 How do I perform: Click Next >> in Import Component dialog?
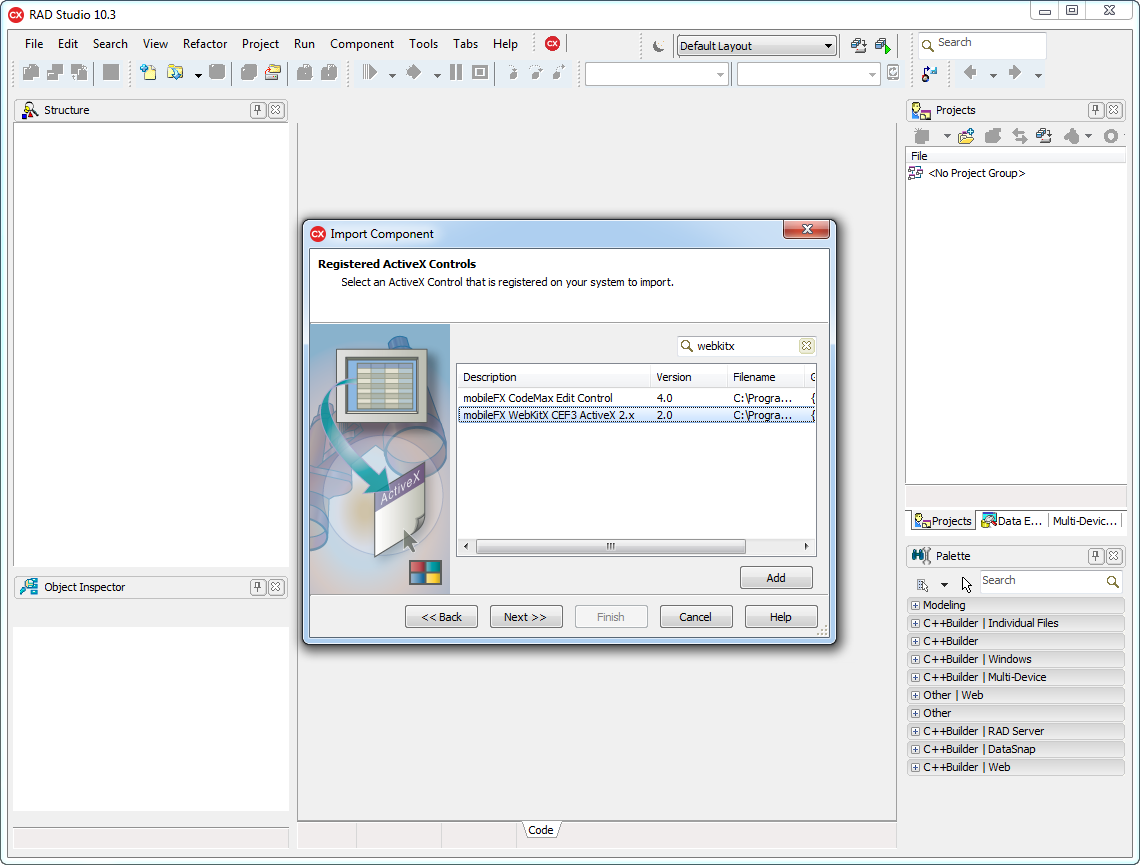tap(526, 616)
